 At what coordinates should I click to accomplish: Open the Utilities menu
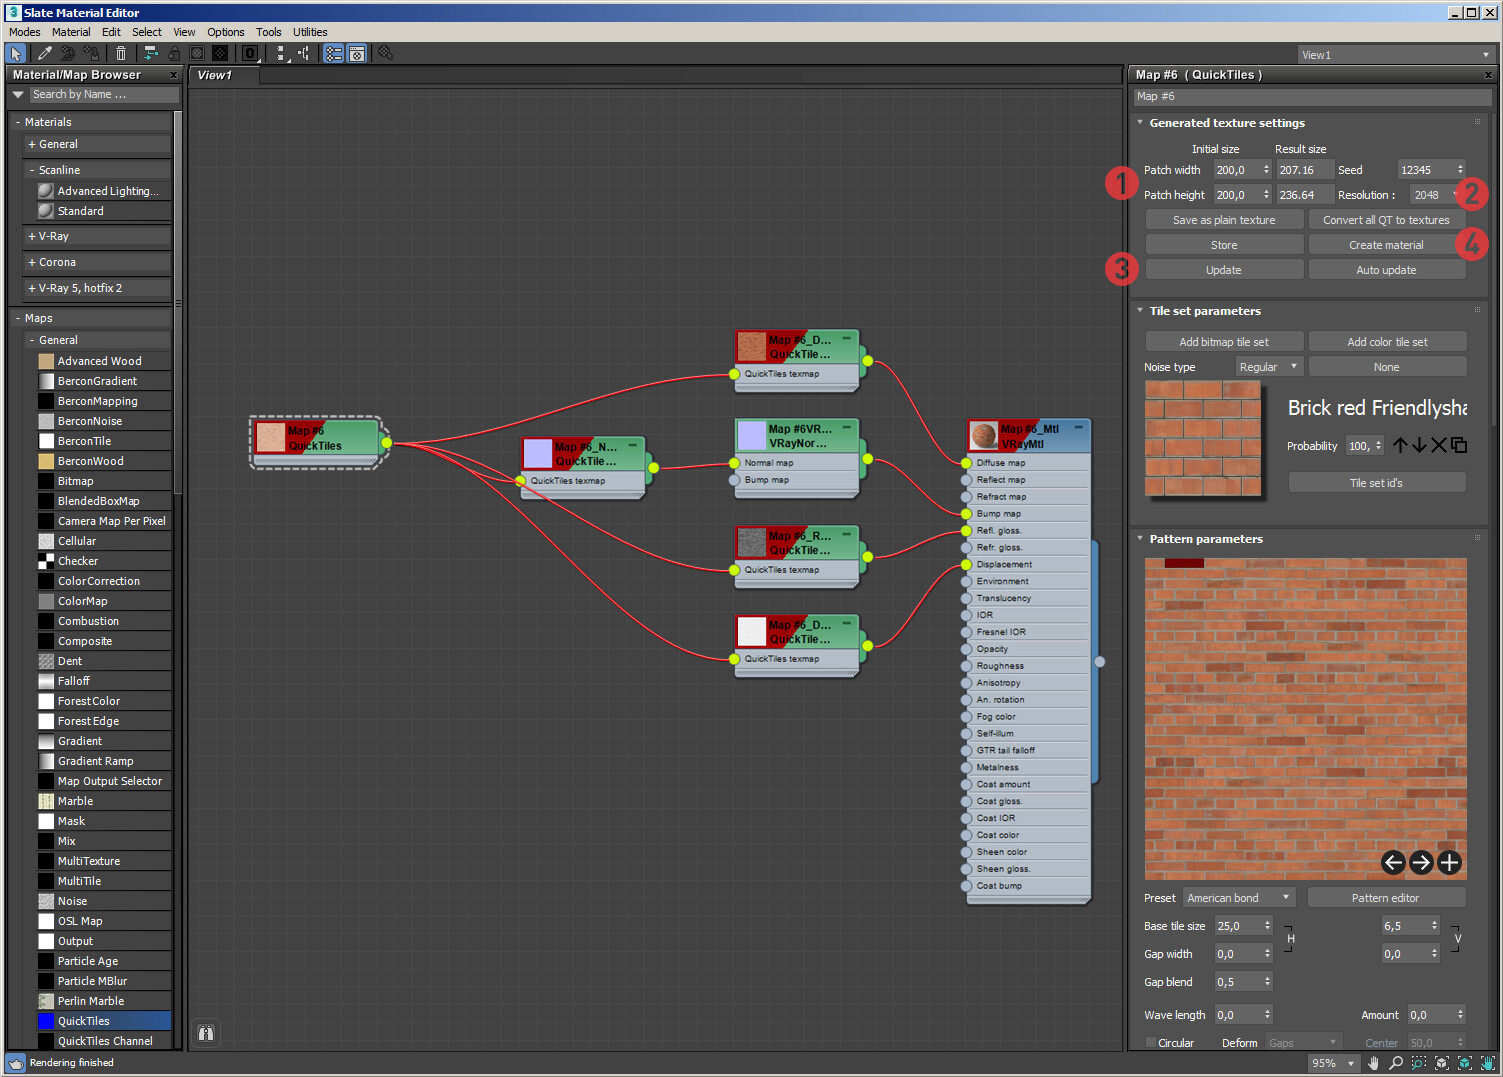pos(310,32)
